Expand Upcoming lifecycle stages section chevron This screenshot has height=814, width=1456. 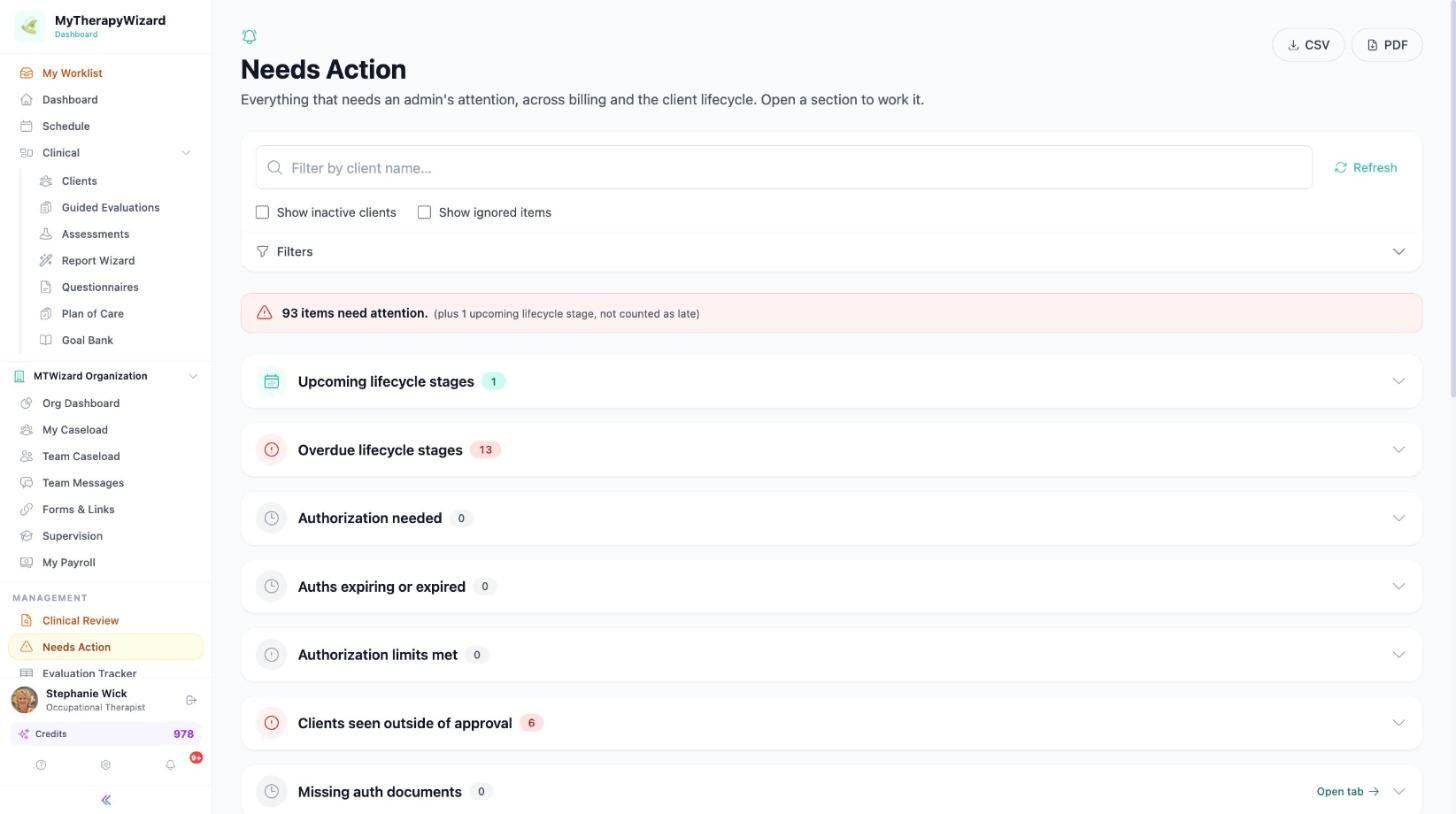1399,382
